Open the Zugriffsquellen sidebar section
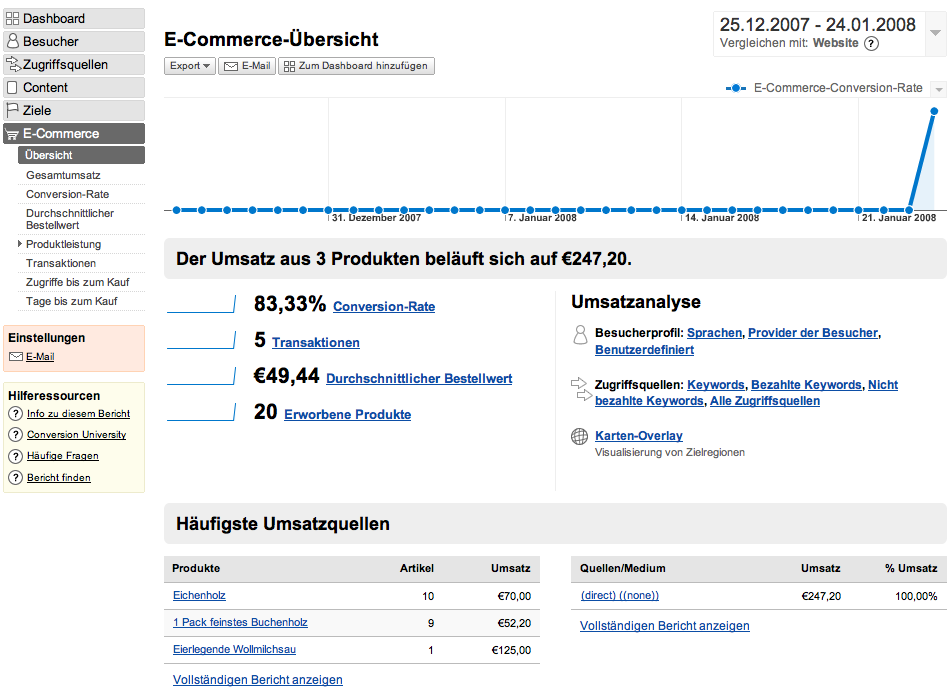The height and width of the screenshot is (700, 951). (x=74, y=65)
